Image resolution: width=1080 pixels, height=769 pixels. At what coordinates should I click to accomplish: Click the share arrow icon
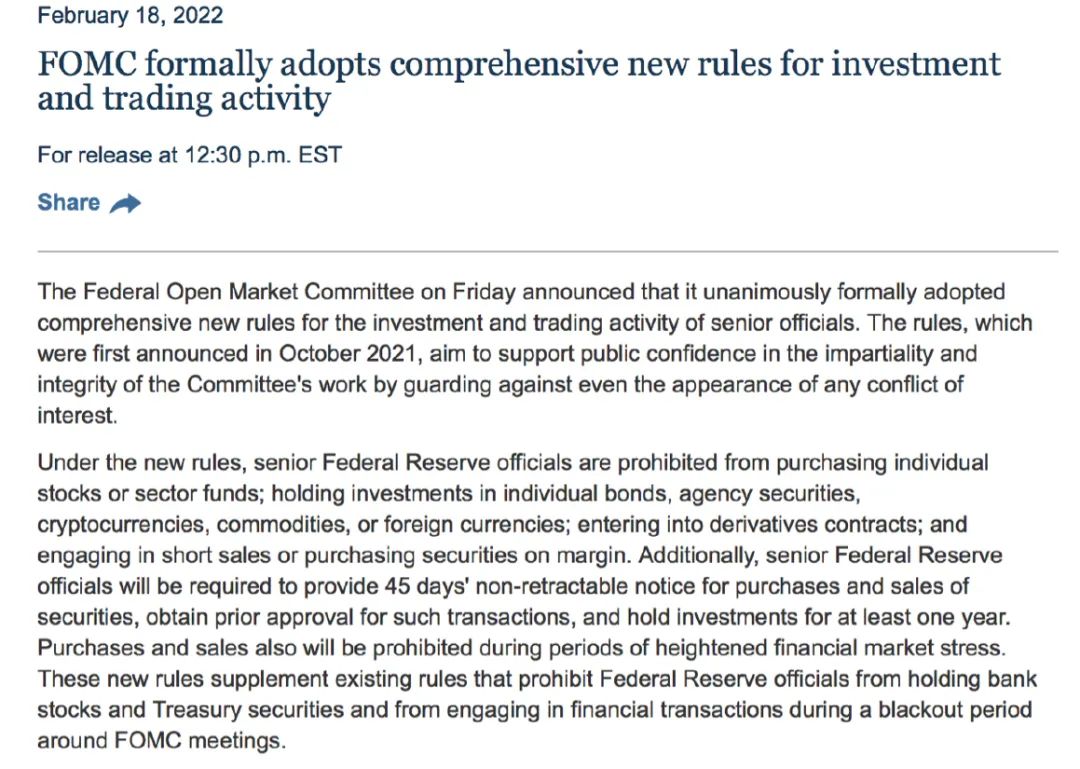tap(125, 204)
